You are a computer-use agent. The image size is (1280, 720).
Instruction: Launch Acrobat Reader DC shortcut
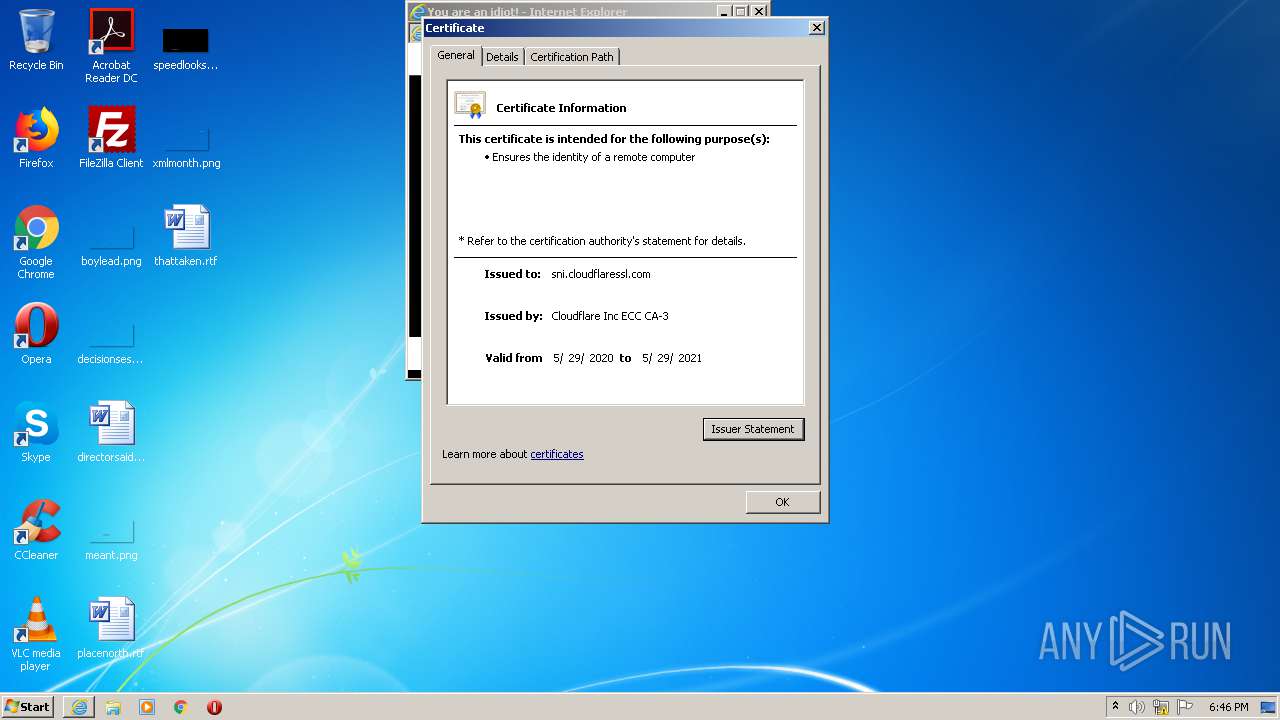tap(111, 45)
